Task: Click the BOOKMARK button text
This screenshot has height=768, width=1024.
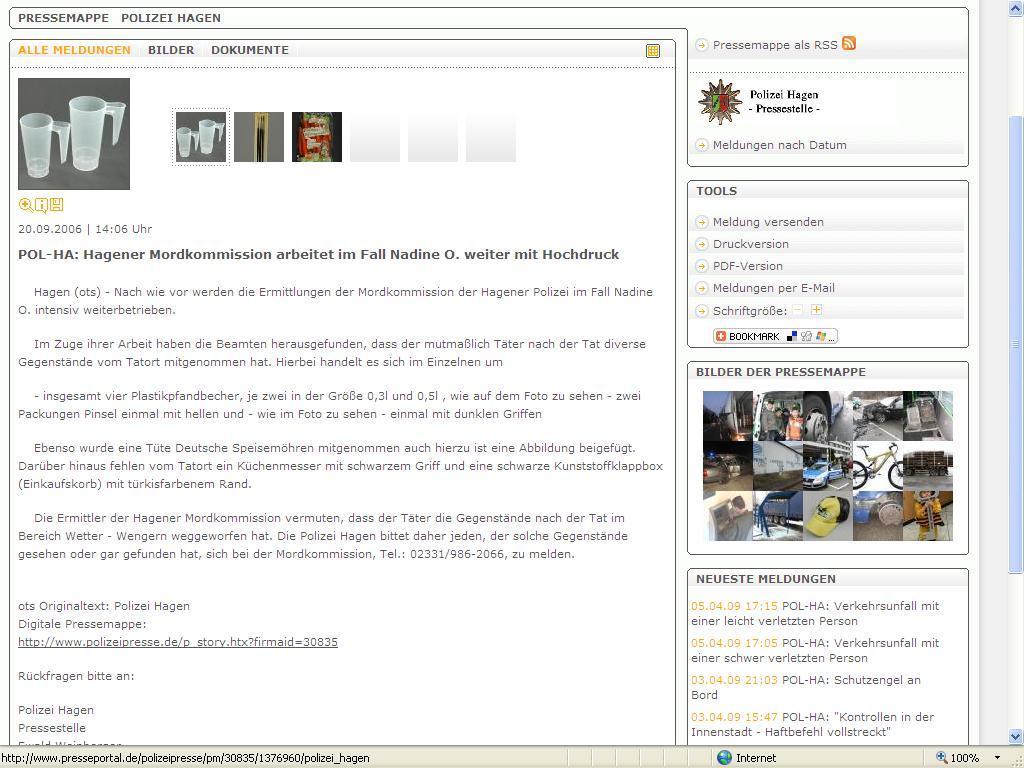Action: pos(754,336)
